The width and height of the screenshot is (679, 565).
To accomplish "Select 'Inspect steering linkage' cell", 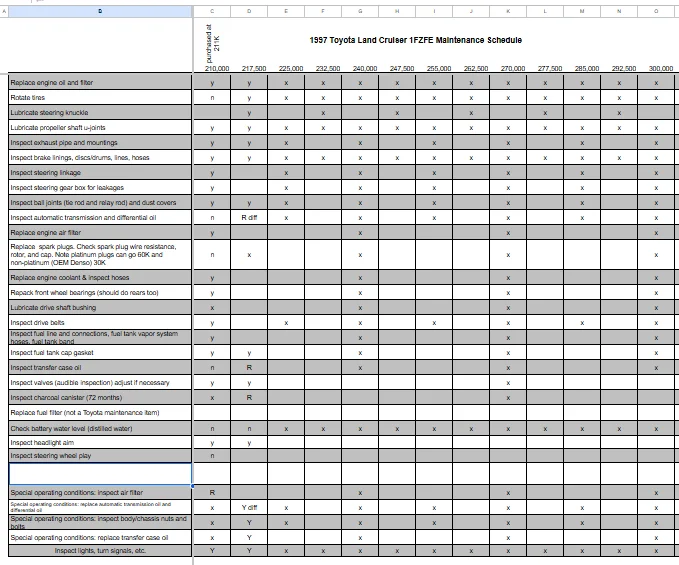I will pos(100,173).
